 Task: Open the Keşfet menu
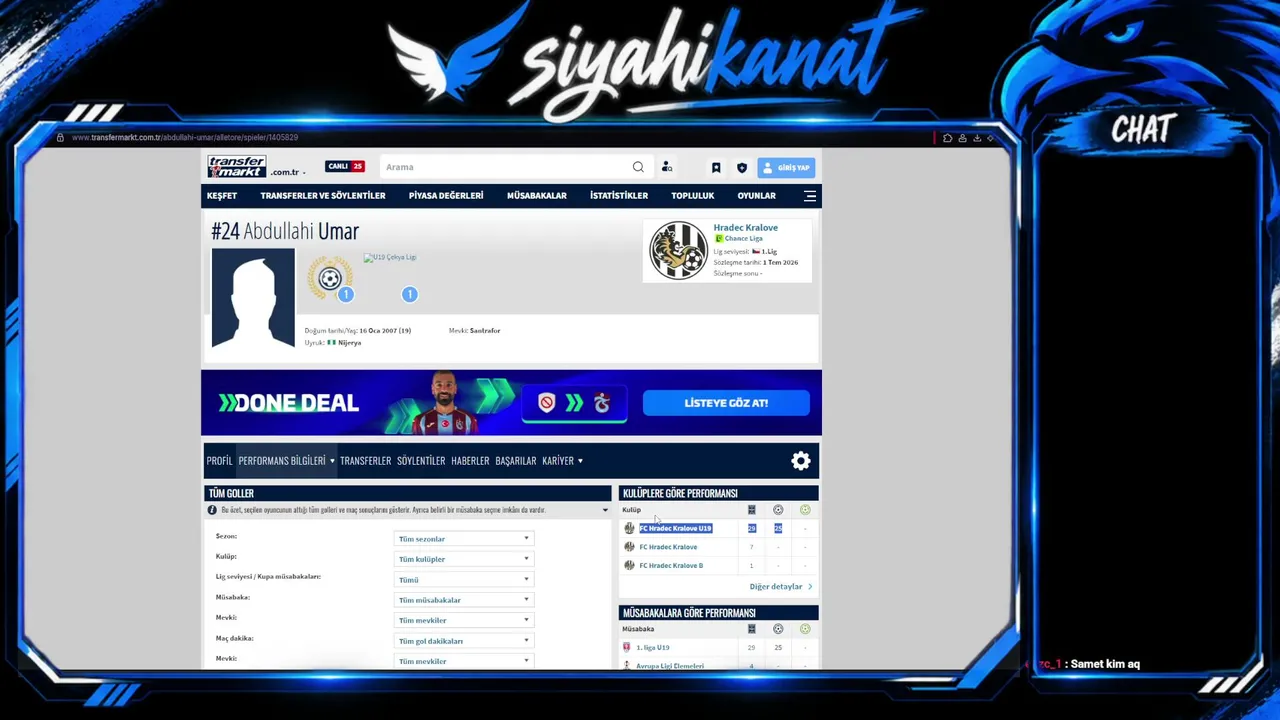[x=222, y=196]
